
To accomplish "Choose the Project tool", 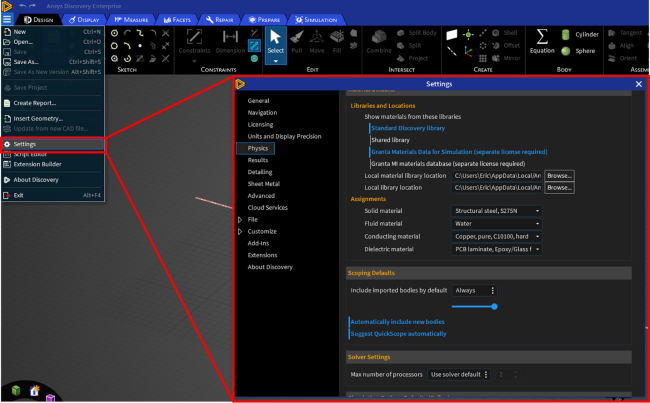I will (412, 58).
